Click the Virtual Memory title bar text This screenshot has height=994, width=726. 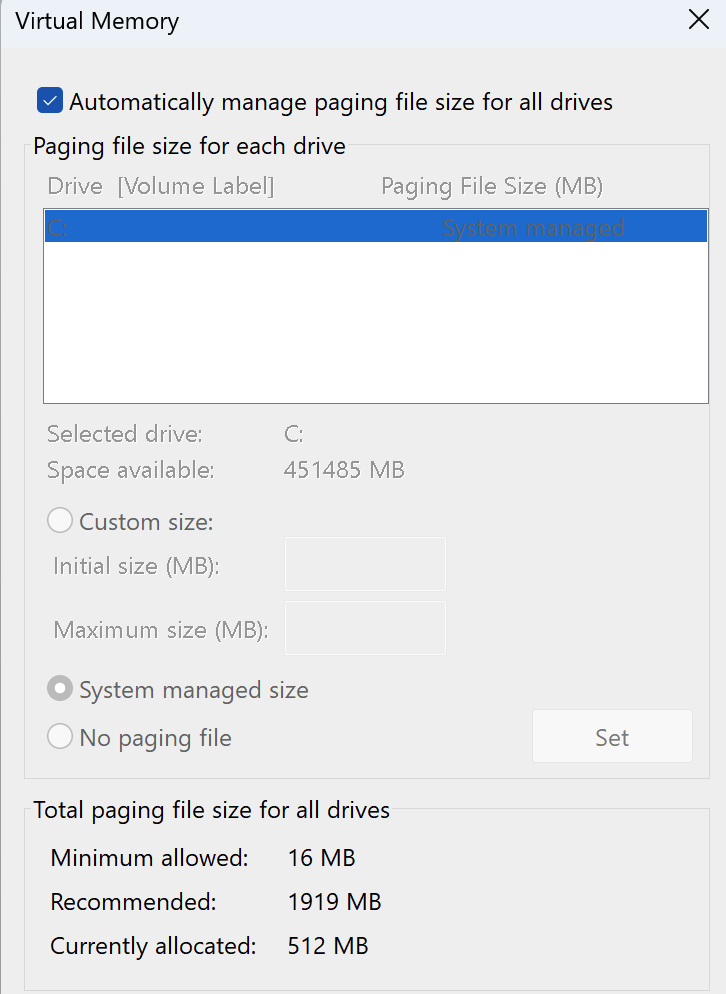[97, 21]
